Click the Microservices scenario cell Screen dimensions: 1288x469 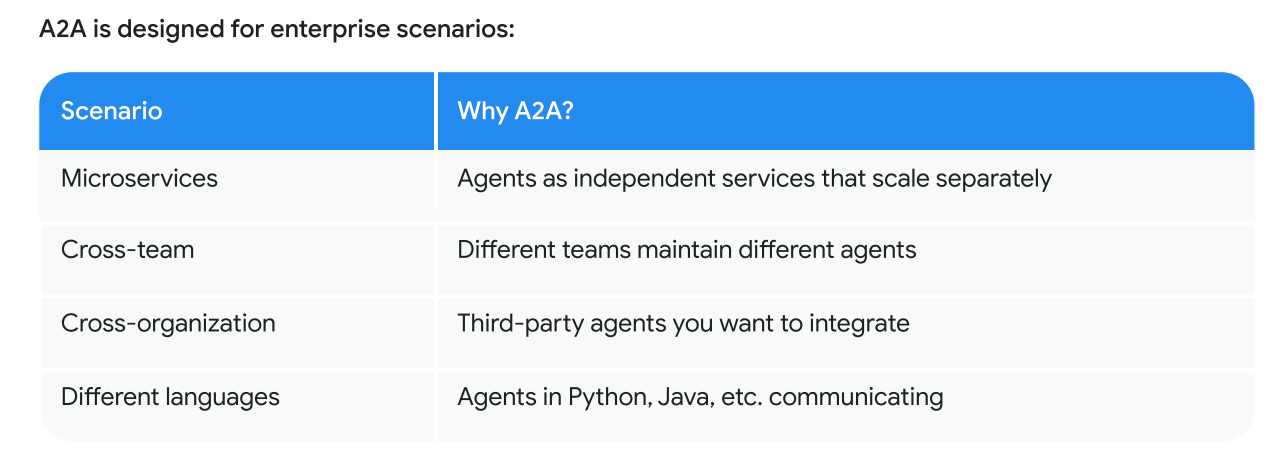[139, 179]
